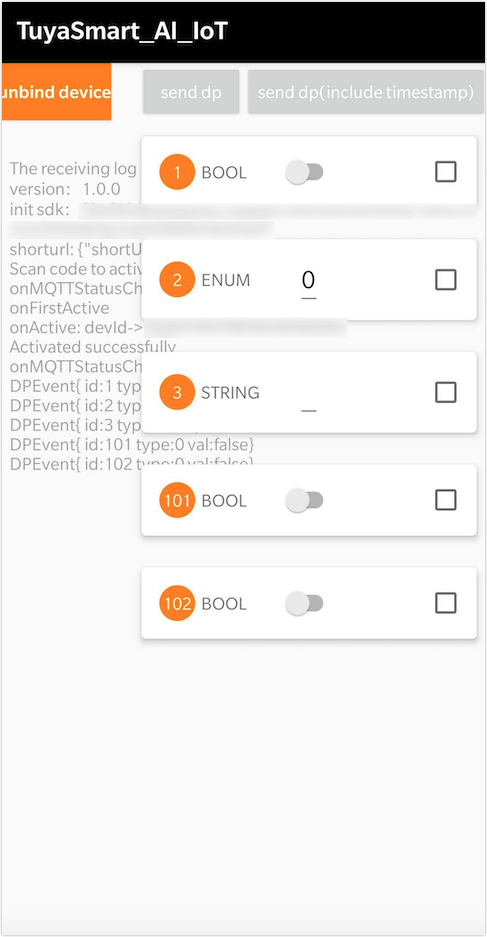Viewport: 487px width, 937px height.
Task: Focus the ENUM value field showing 0
Action: [x=308, y=281]
